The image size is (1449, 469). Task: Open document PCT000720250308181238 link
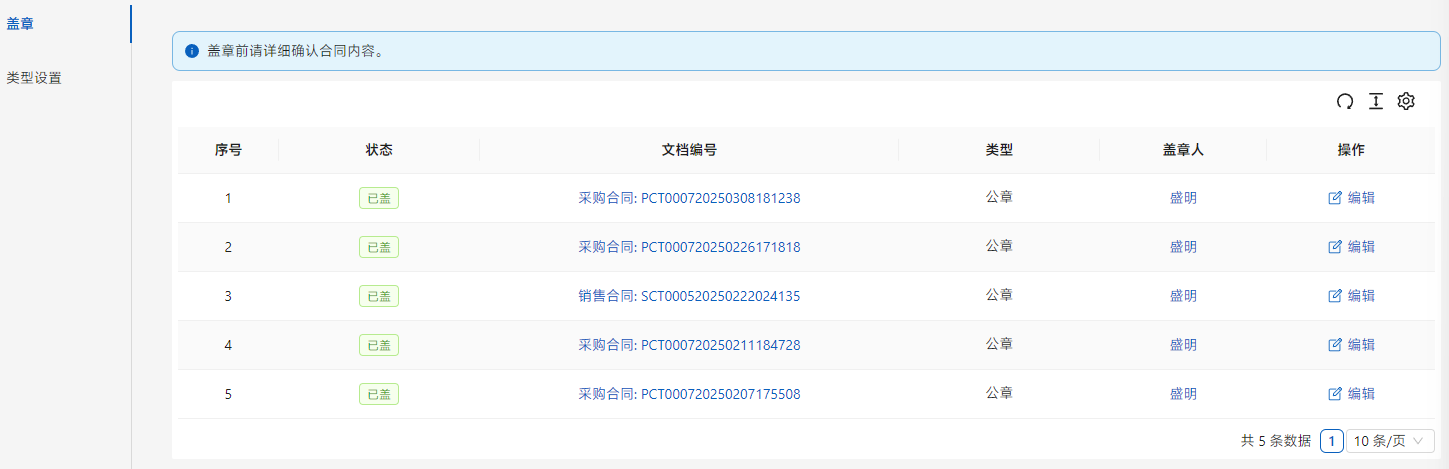(689, 198)
